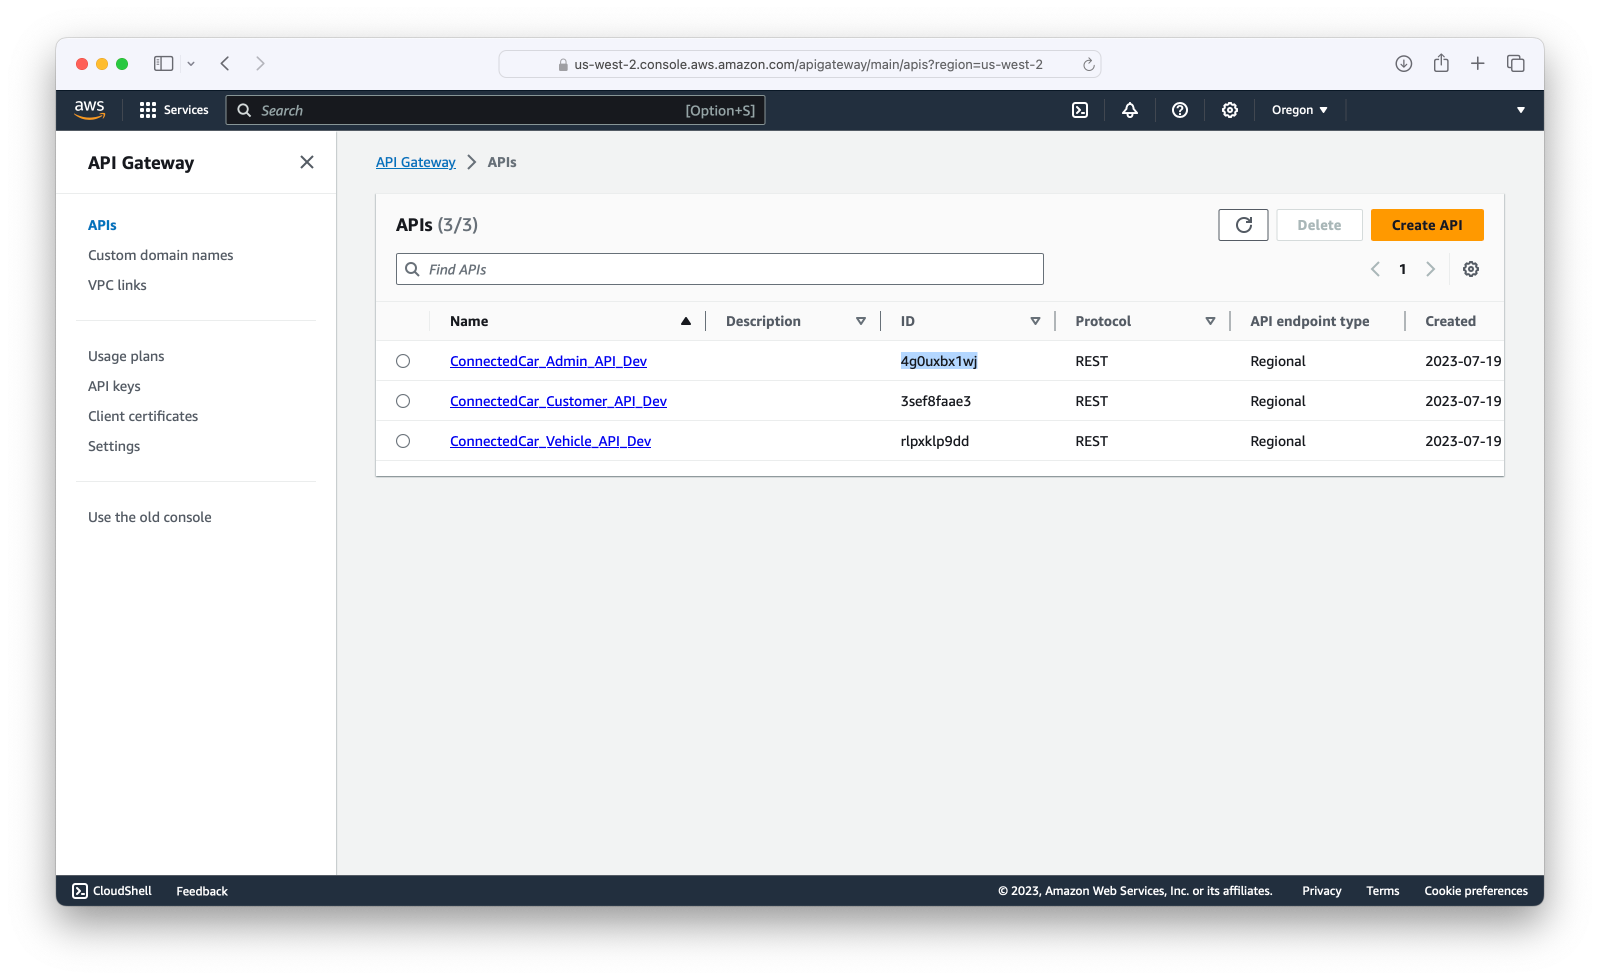Go to next page of APIs
Viewport: 1600px width, 980px height.
pyautogui.click(x=1431, y=269)
